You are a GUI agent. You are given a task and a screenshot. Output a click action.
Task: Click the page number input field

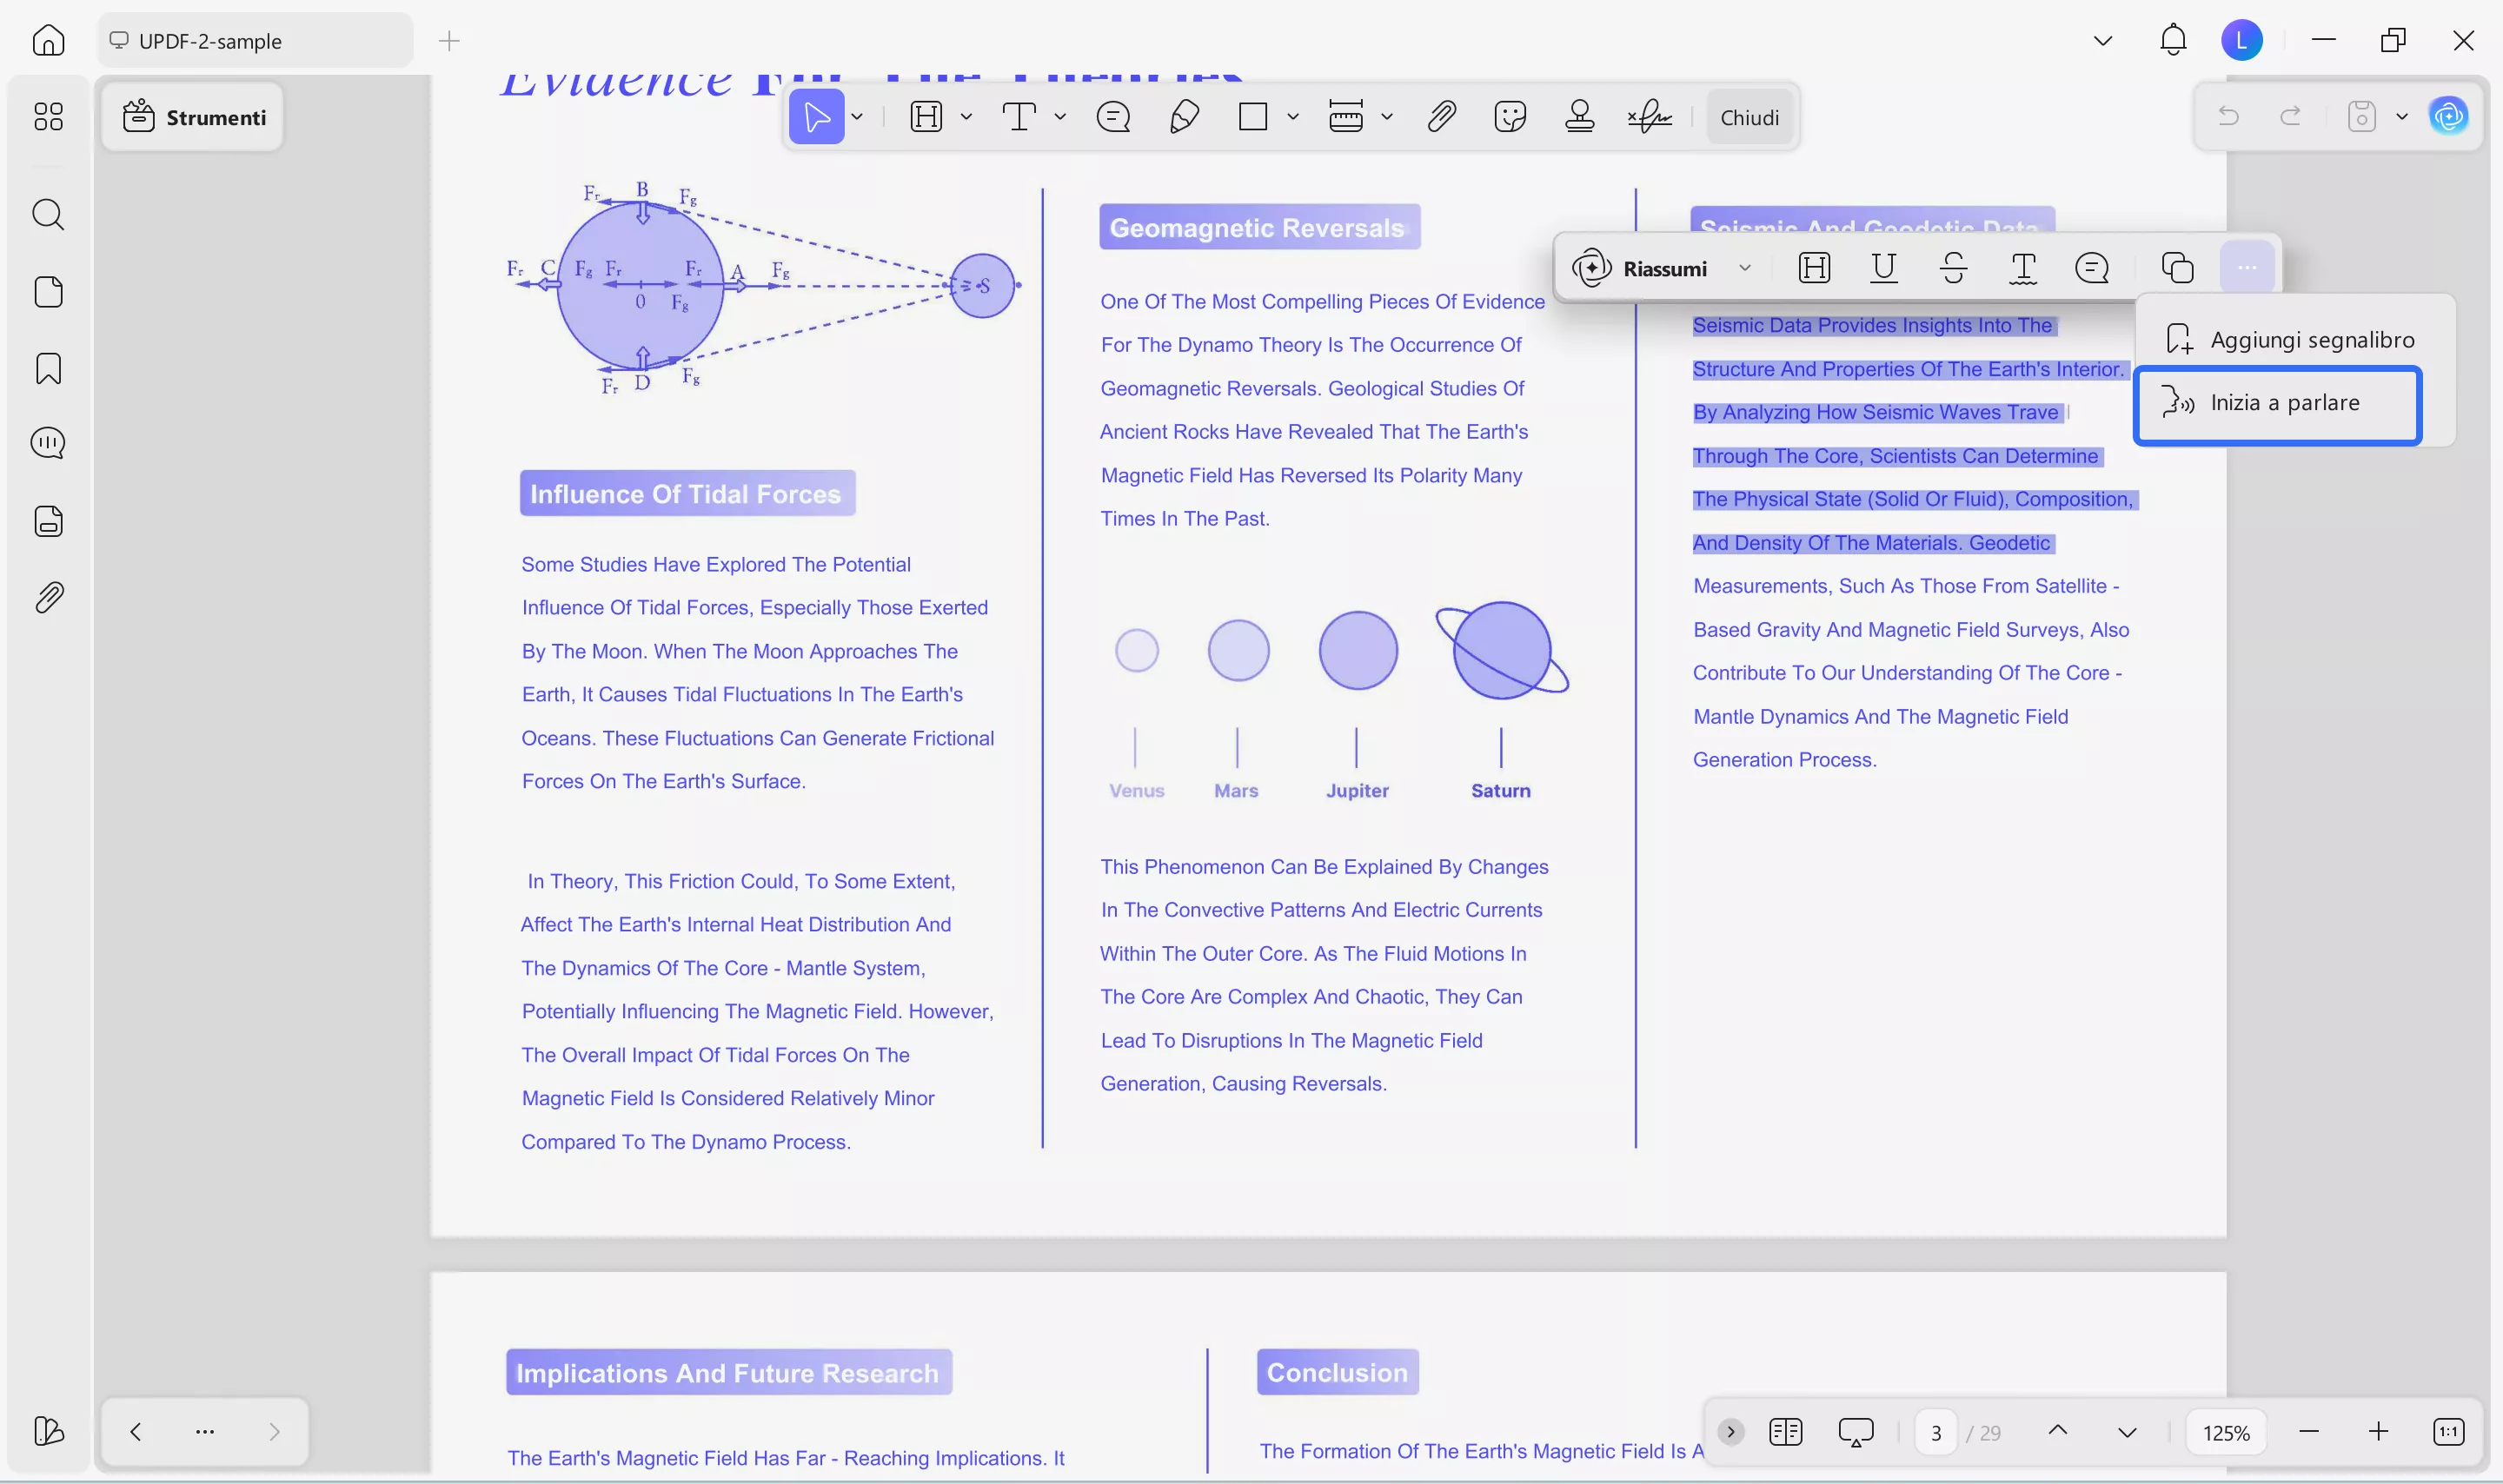(1936, 1432)
